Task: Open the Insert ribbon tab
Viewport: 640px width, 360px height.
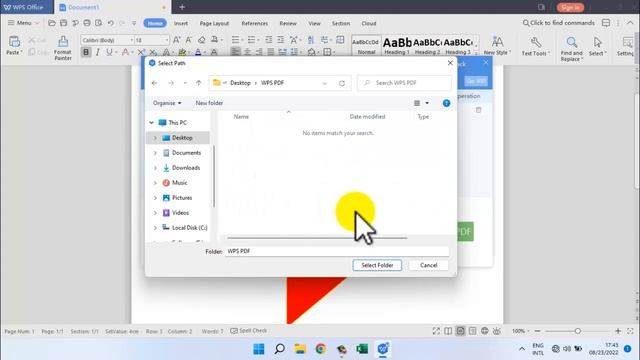Action: [x=181, y=23]
